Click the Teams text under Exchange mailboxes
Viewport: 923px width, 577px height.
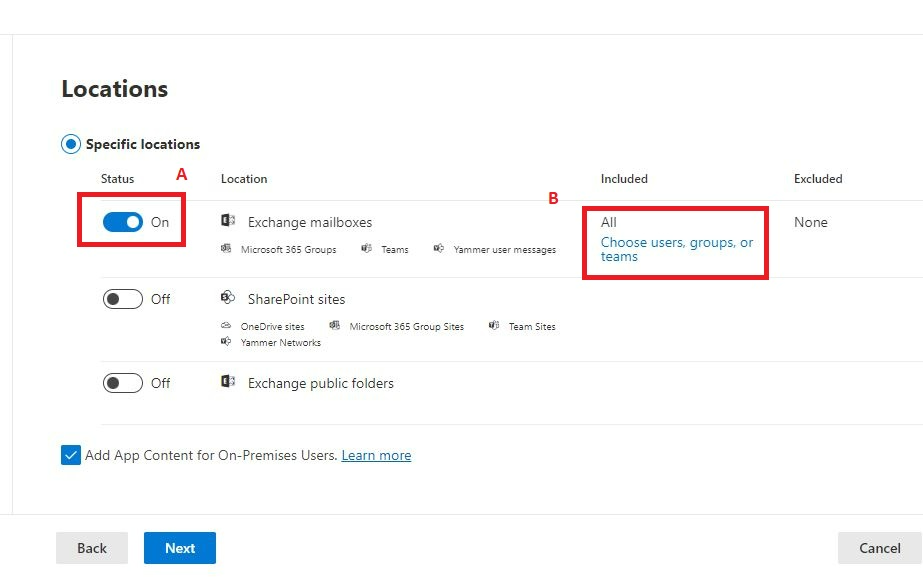pyautogui.click(x=394, y=250)
